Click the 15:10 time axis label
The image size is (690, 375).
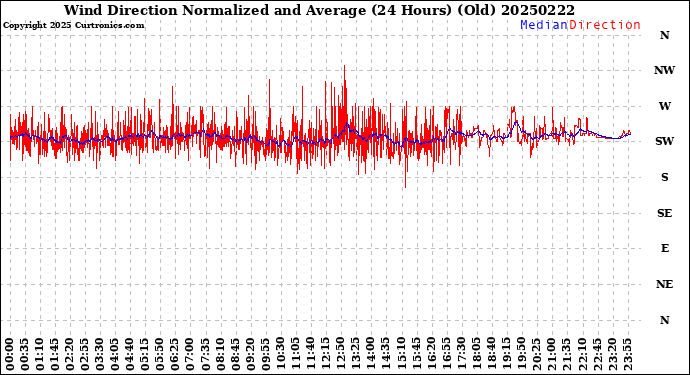tap(400, 354)
